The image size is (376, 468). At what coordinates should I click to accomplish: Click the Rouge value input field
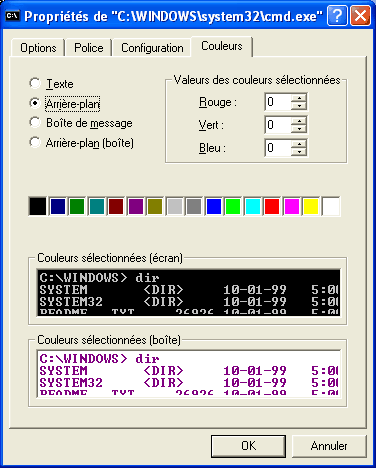click(x=278, y=102)
